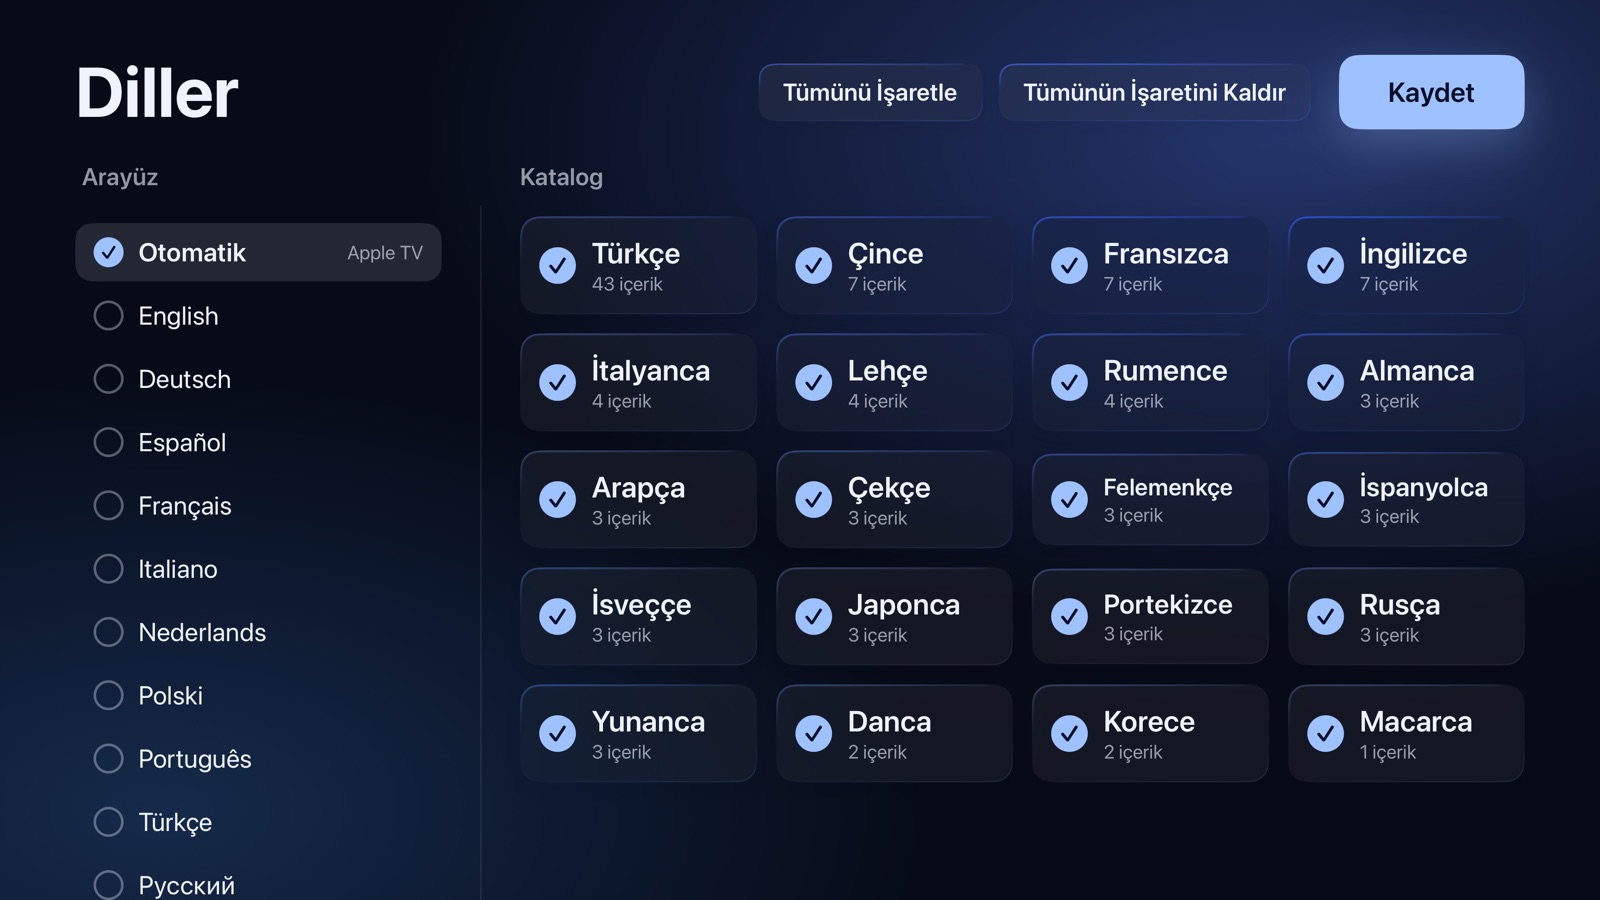Toggle the Macarca catalog tile
The width and height of the screenshot is (1600, 900).
click(1406, 734)
